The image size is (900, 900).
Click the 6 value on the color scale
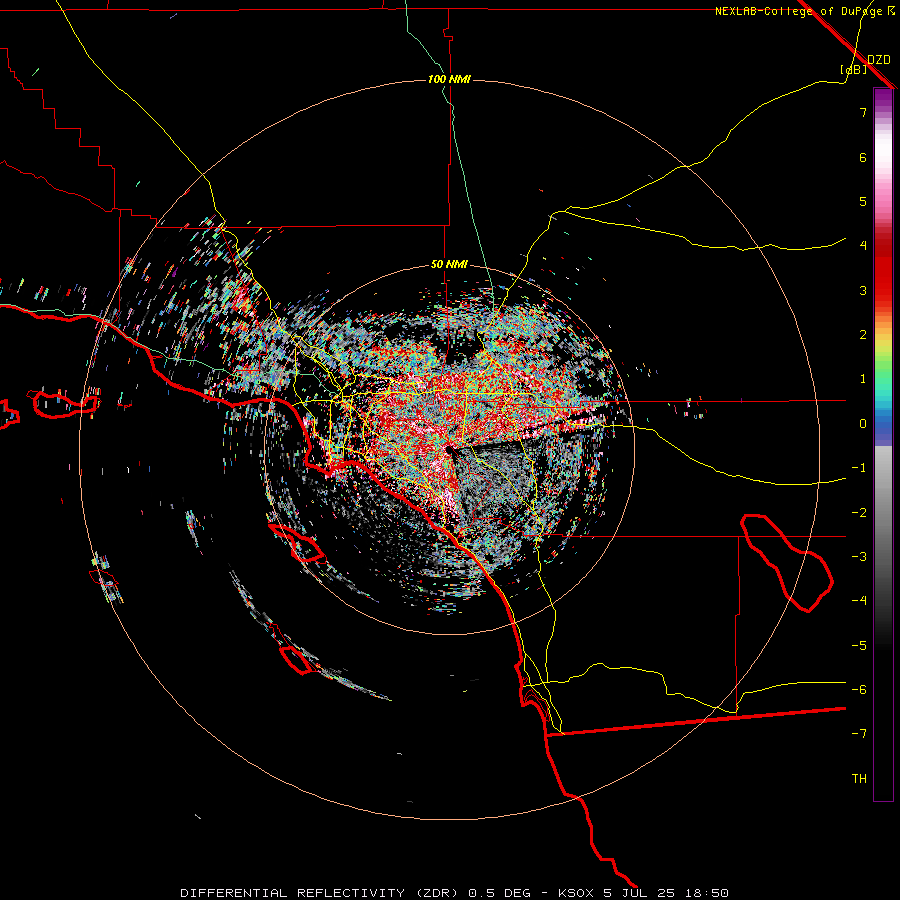coord(863,157)
